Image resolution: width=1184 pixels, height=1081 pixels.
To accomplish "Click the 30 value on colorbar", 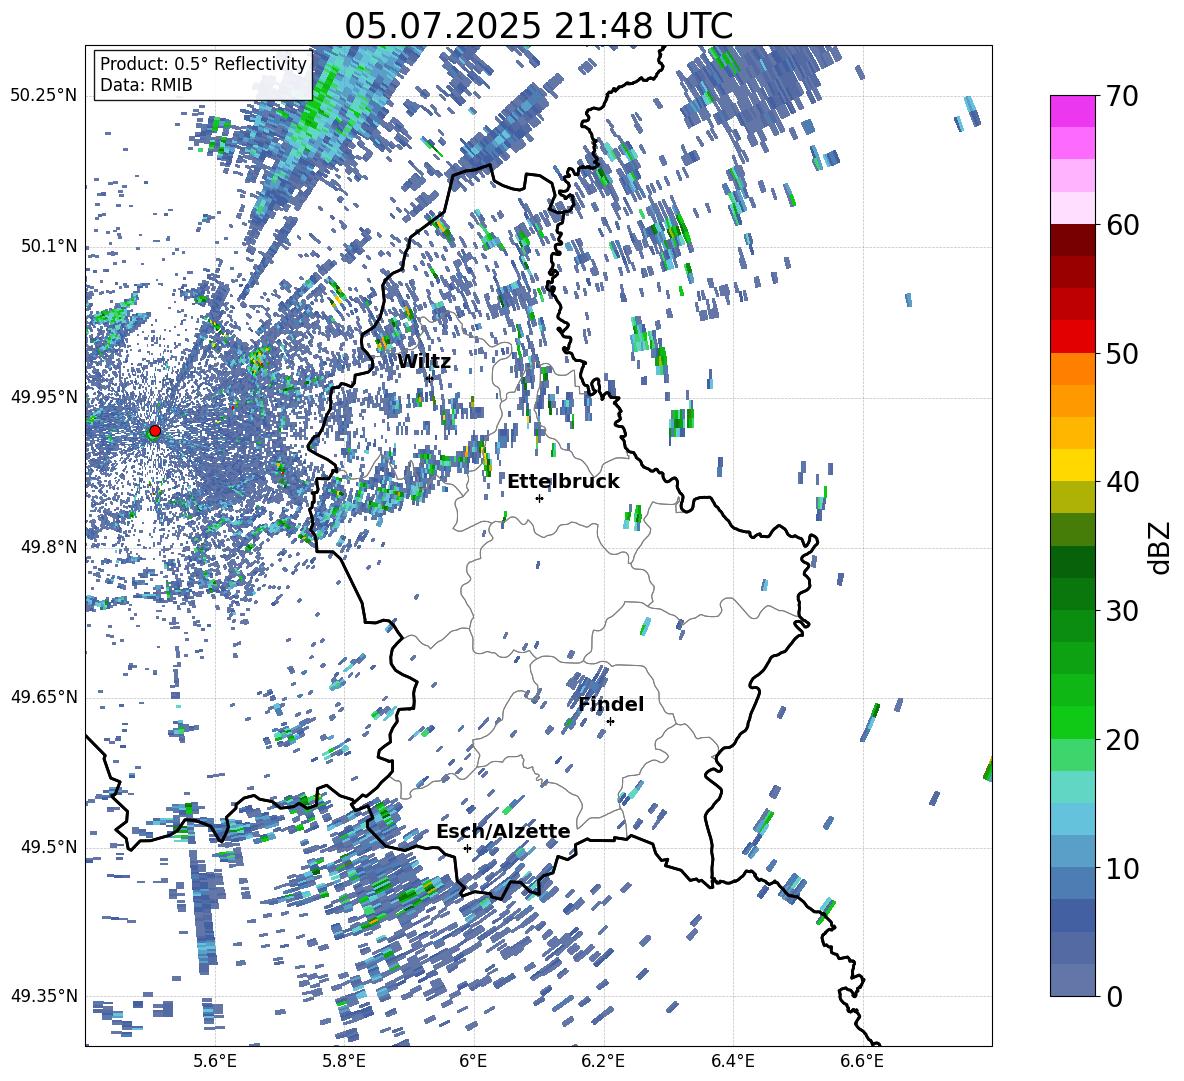I will tap(1122, 610).
